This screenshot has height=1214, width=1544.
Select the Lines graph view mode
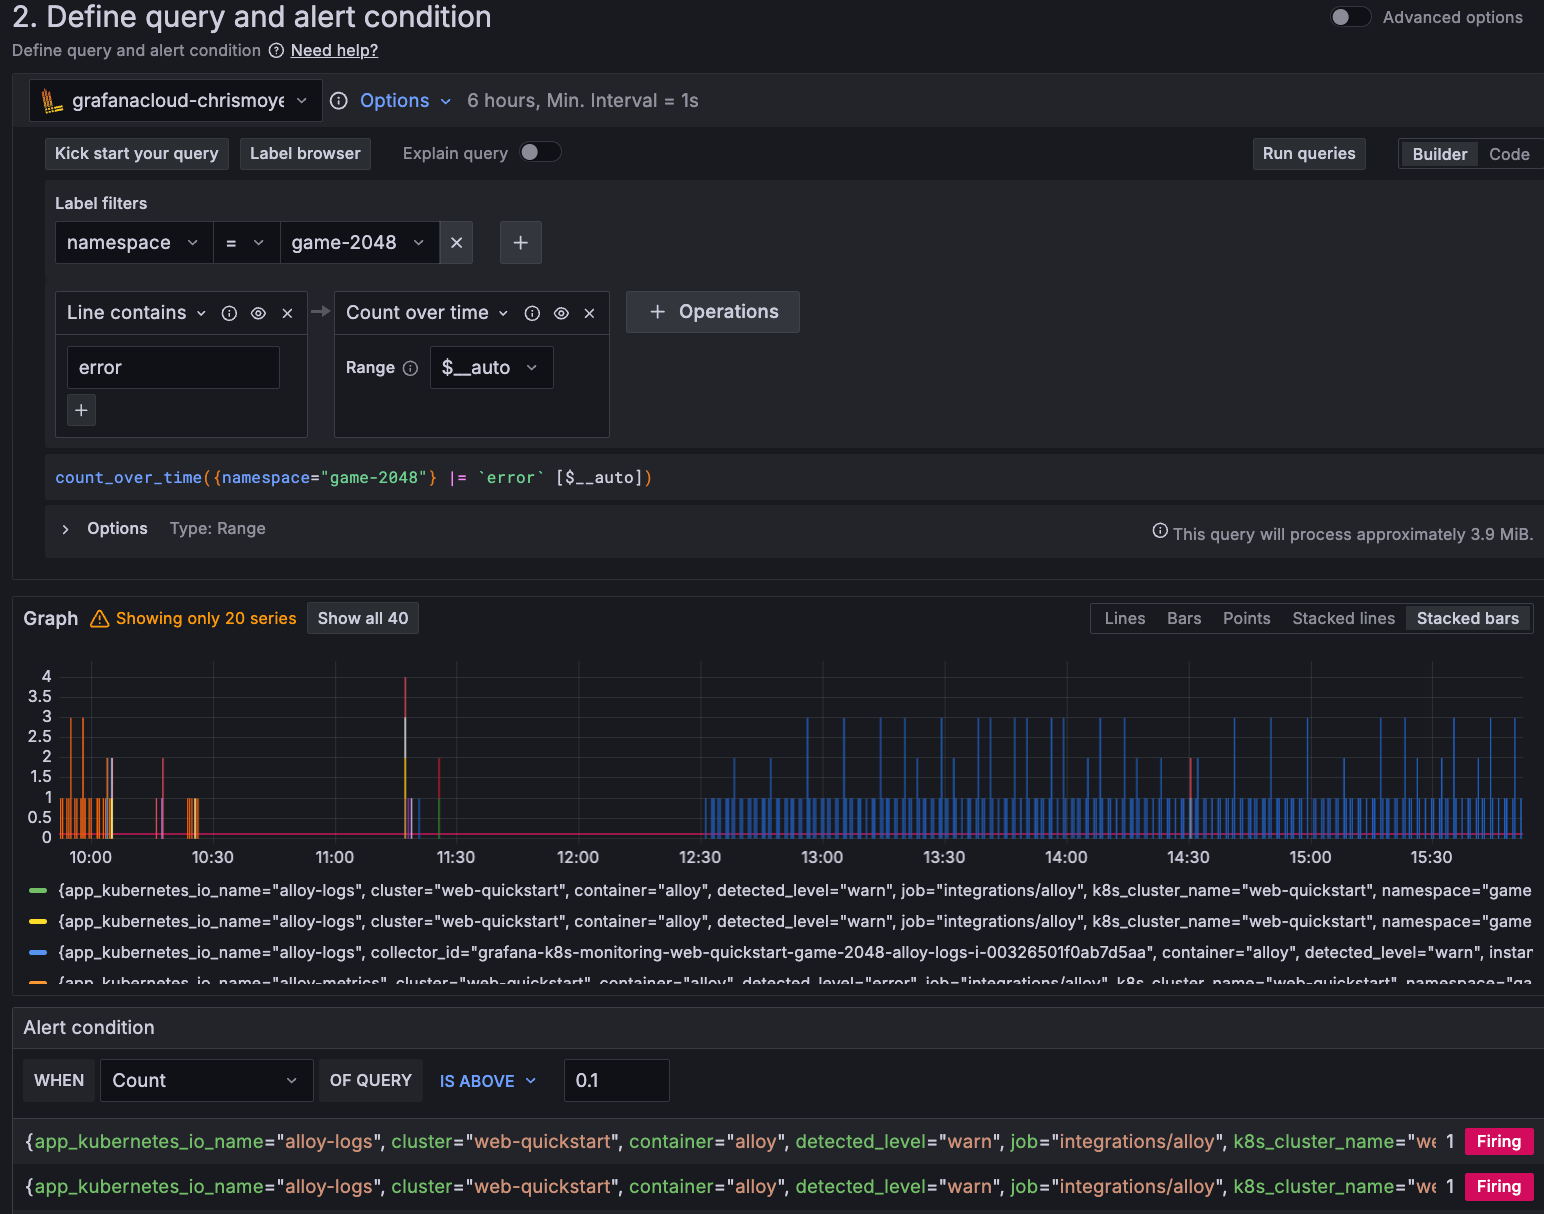tap(1124, 618)
